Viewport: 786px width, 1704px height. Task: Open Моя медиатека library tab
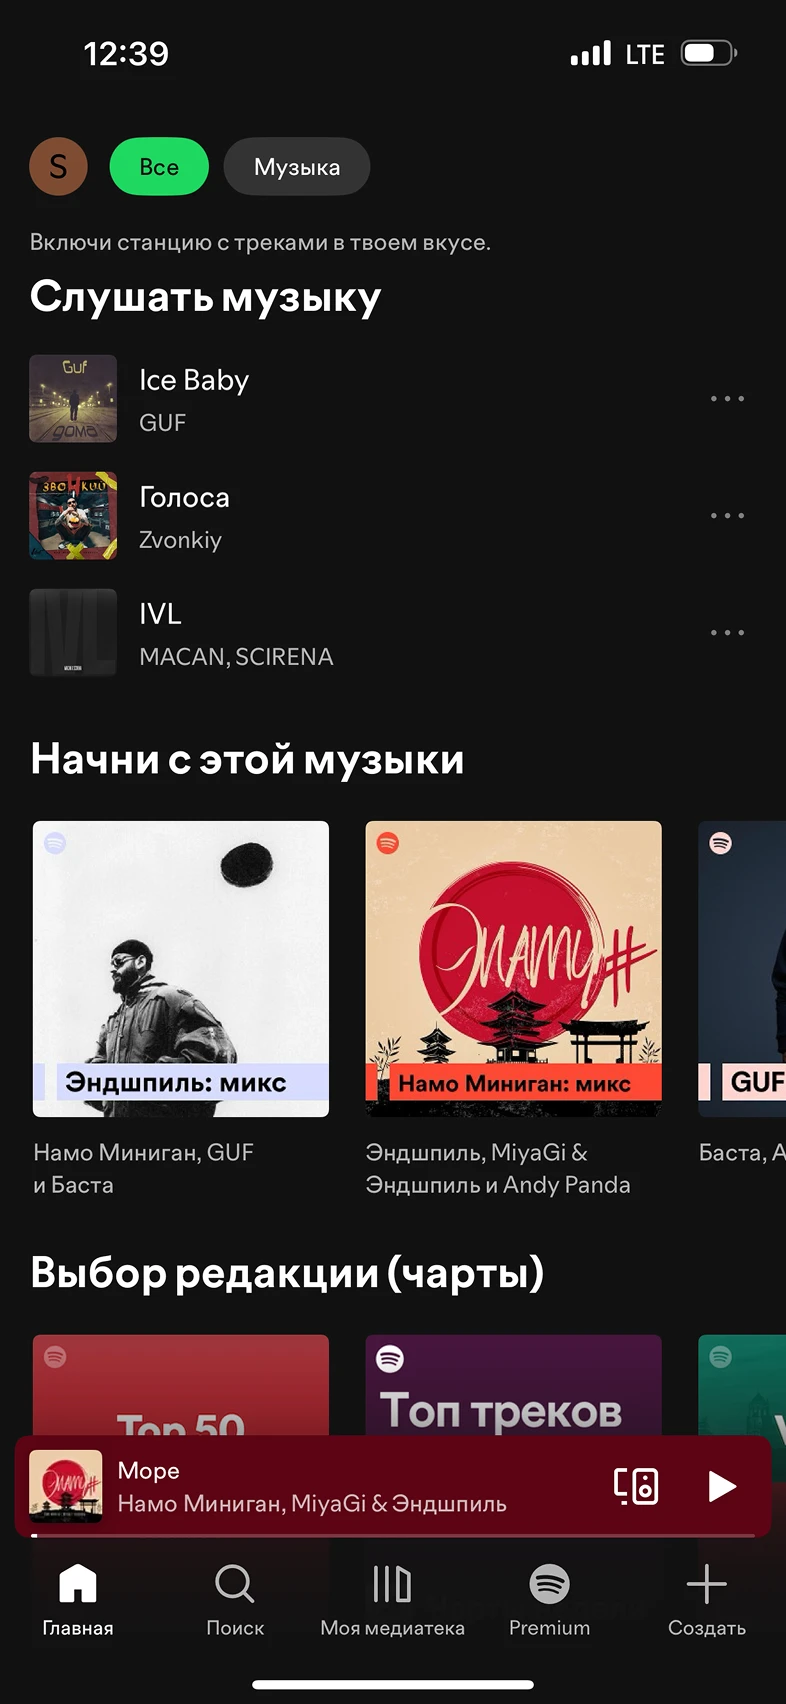pos(392,1599)
